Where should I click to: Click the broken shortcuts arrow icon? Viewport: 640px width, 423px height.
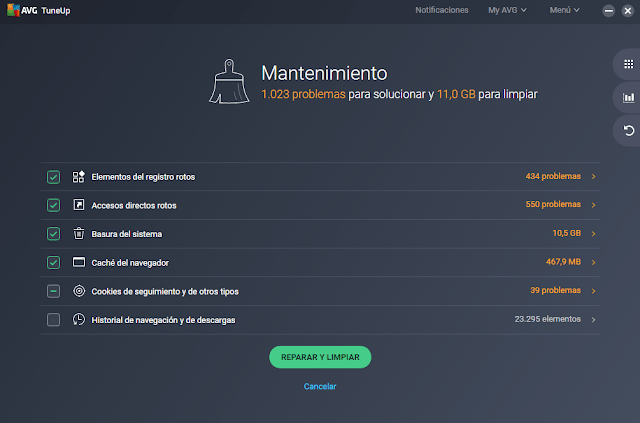(x=79, y=205)
